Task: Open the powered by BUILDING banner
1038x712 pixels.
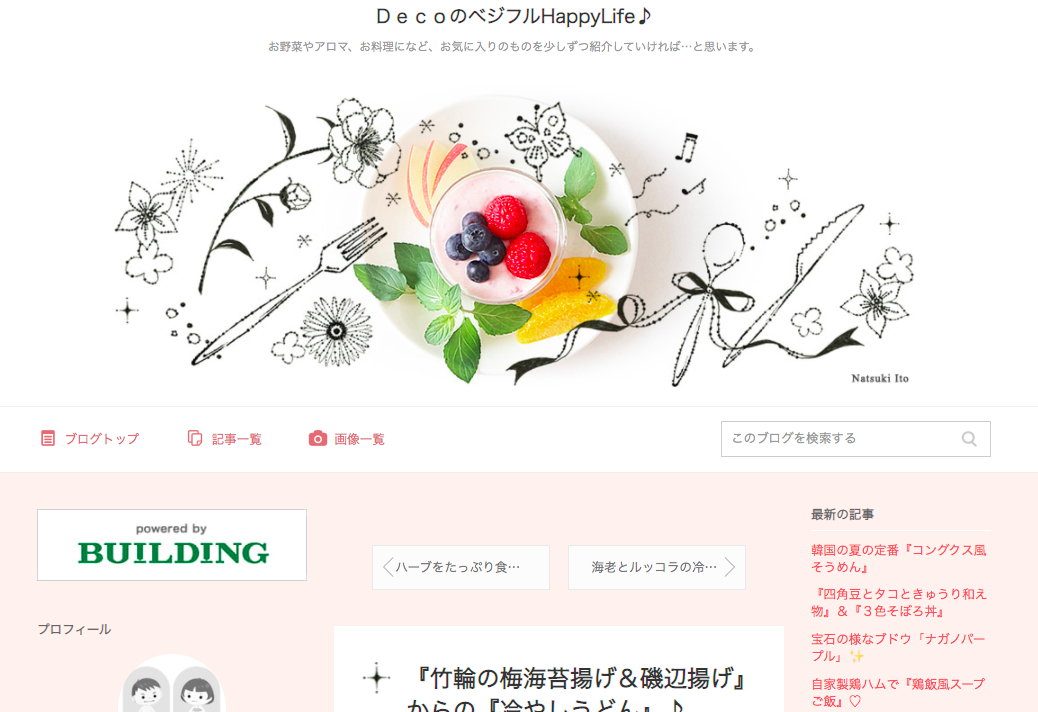Action: 172,545
